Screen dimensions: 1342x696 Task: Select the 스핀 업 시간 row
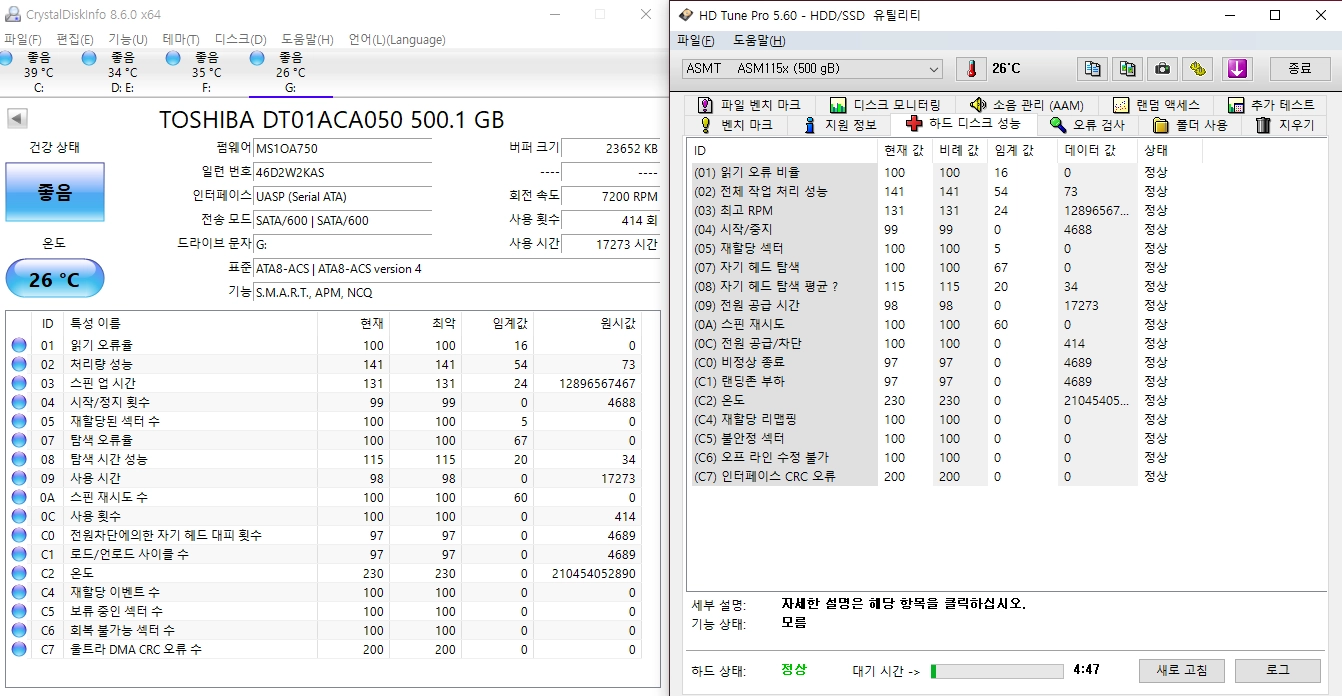(x=324, y=383)
